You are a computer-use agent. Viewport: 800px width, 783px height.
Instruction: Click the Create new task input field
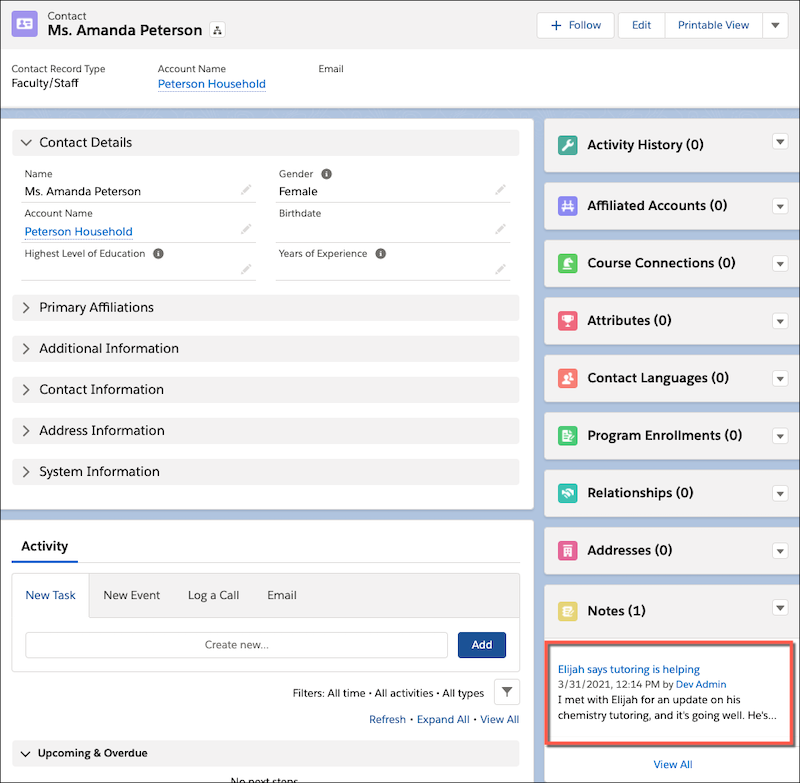(x=236, y=645)
